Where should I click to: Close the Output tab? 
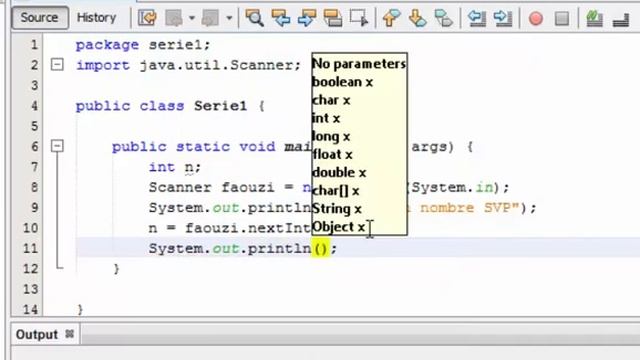pyautogui.click(x=69, y=334)
